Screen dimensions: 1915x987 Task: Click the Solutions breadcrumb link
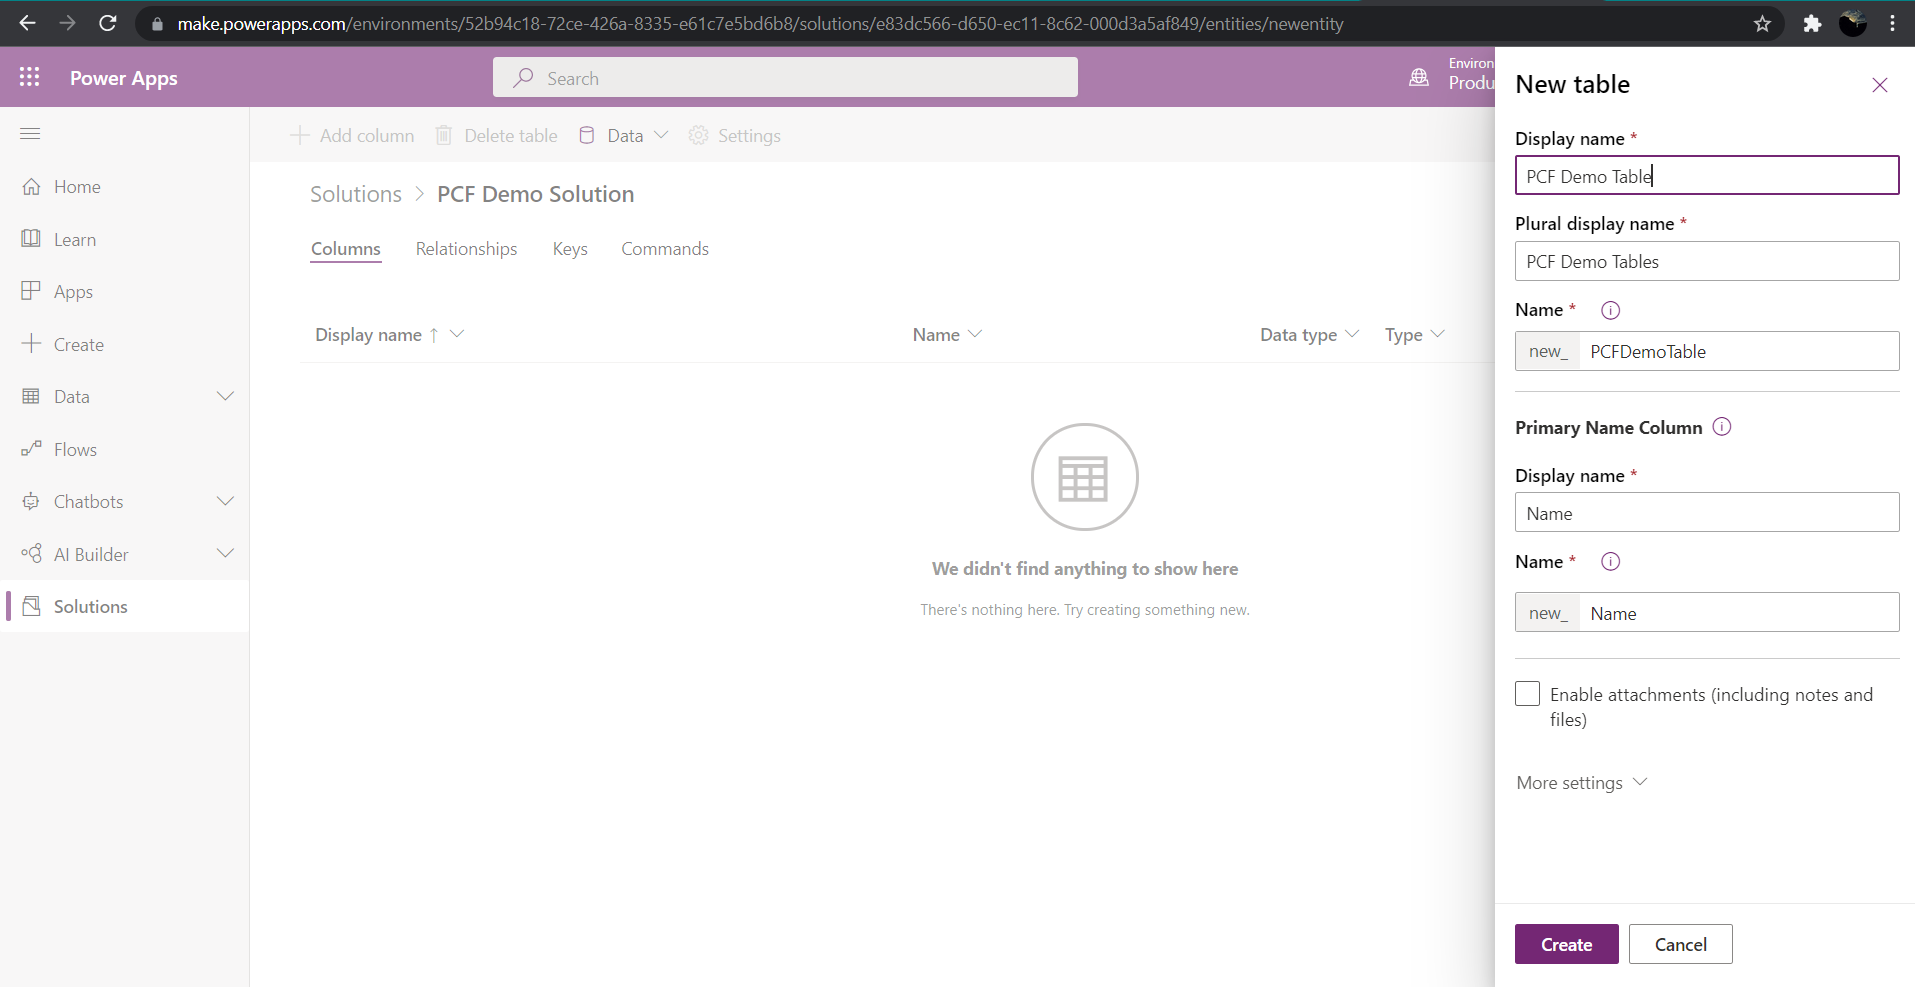pos(355,194)
